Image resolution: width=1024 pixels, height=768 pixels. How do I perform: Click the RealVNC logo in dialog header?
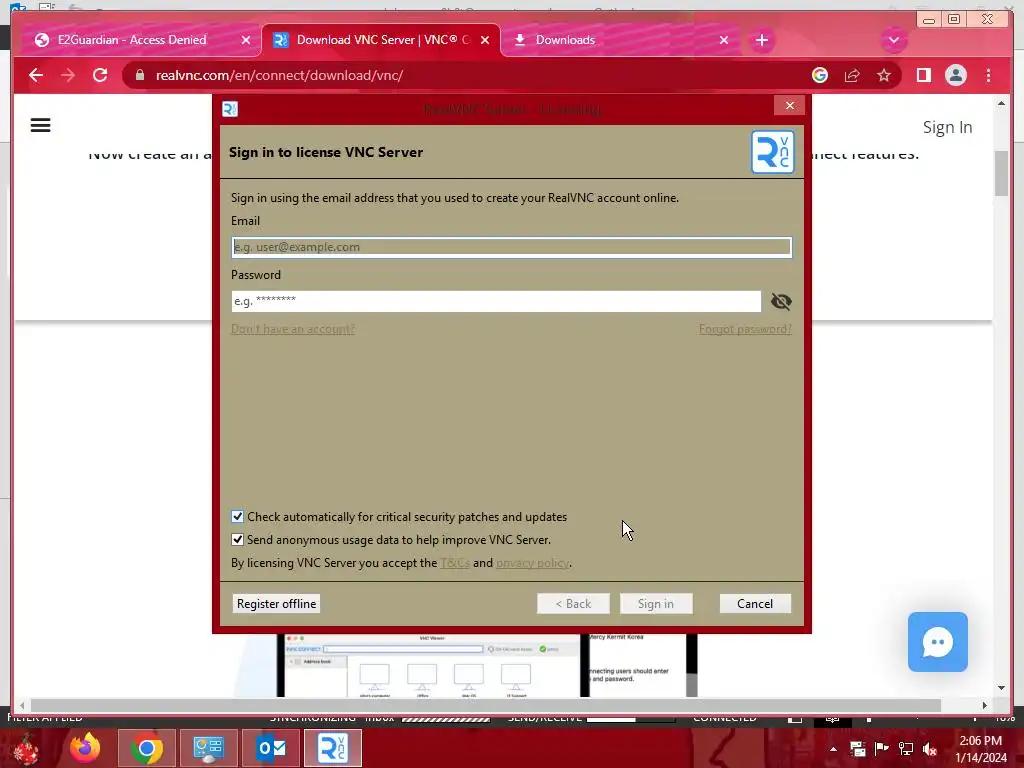click(773, 152)
